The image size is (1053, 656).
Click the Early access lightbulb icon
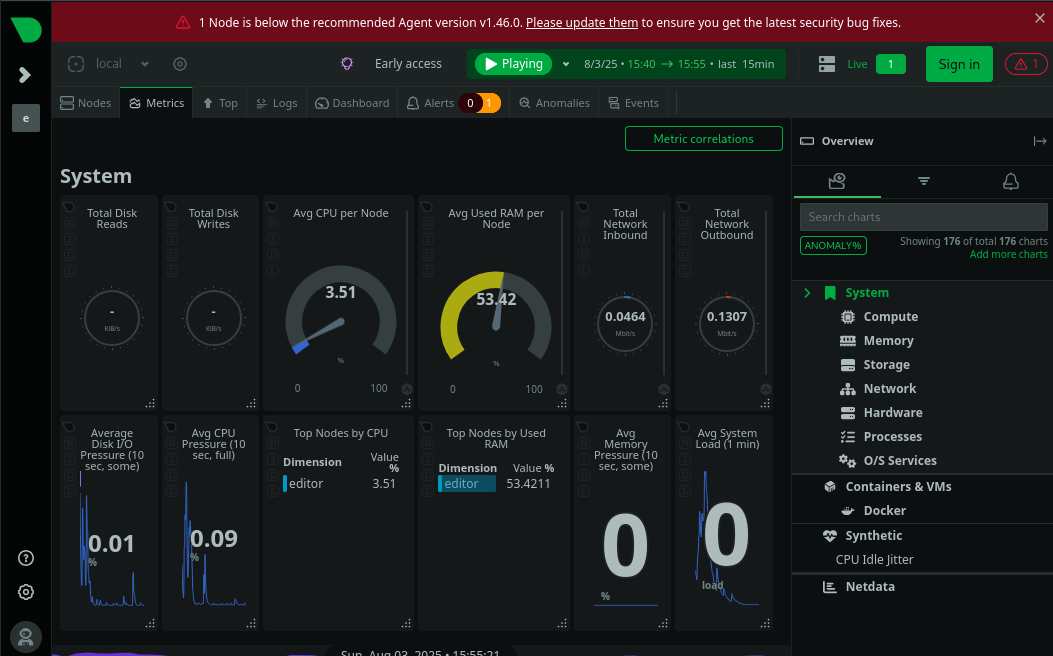coord(347,64)
